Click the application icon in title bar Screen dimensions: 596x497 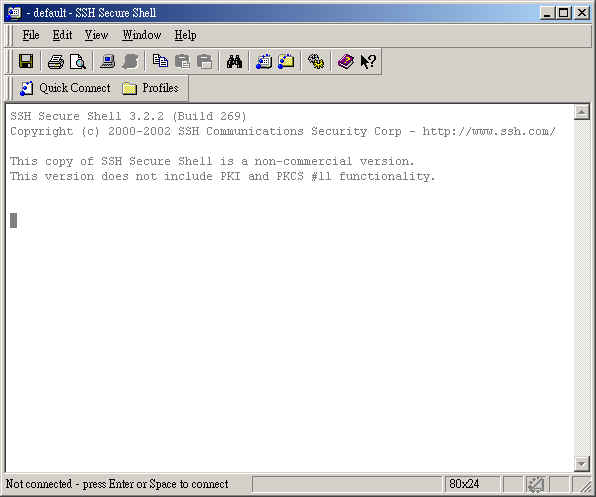tap(14, 13)
